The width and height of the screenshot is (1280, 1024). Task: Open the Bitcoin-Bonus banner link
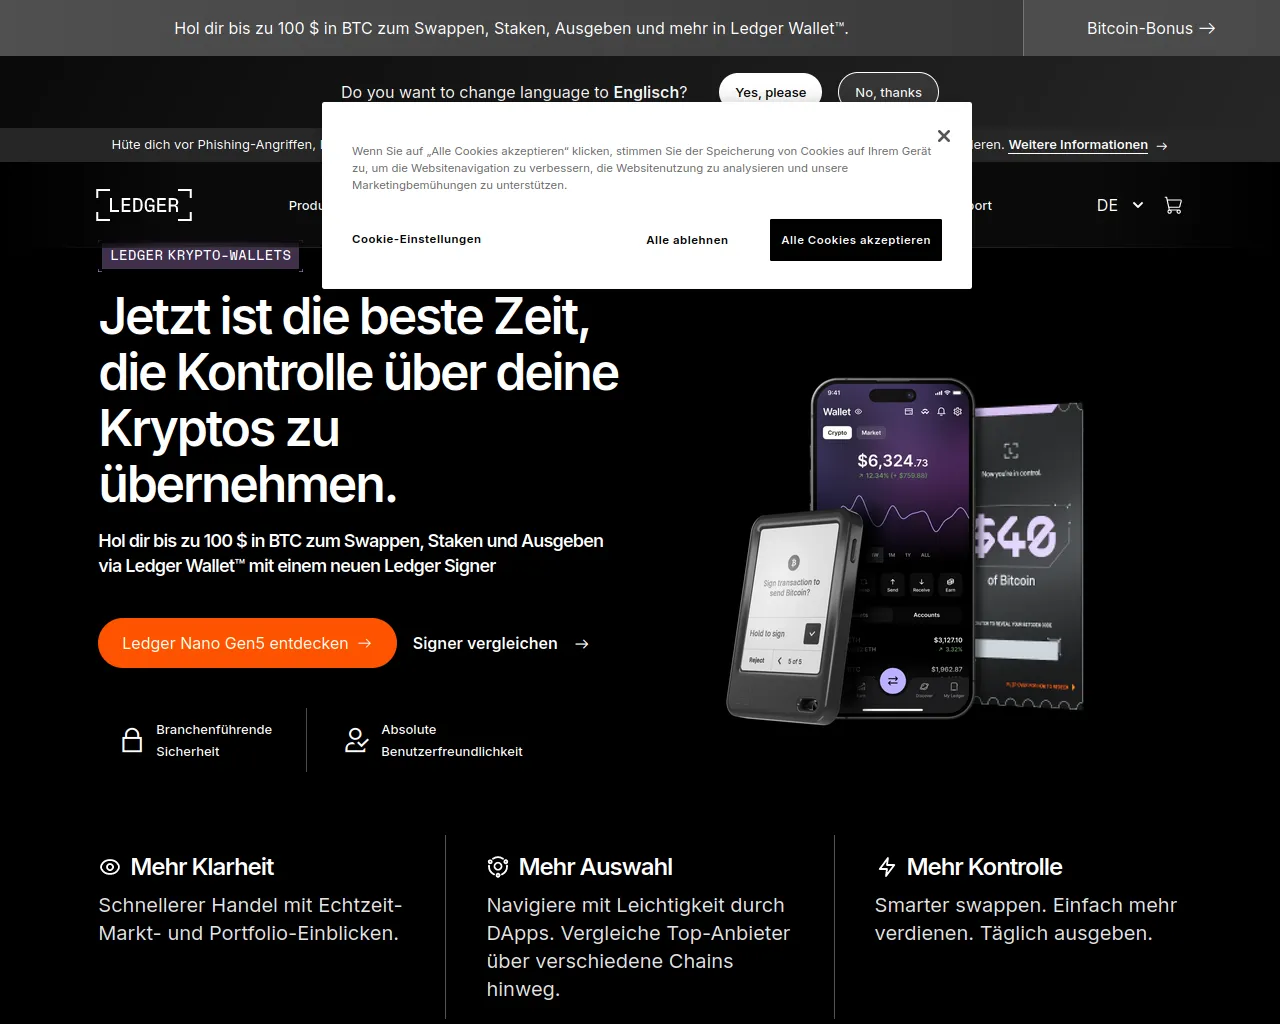pyautogui.click(x=1151, y=28)
